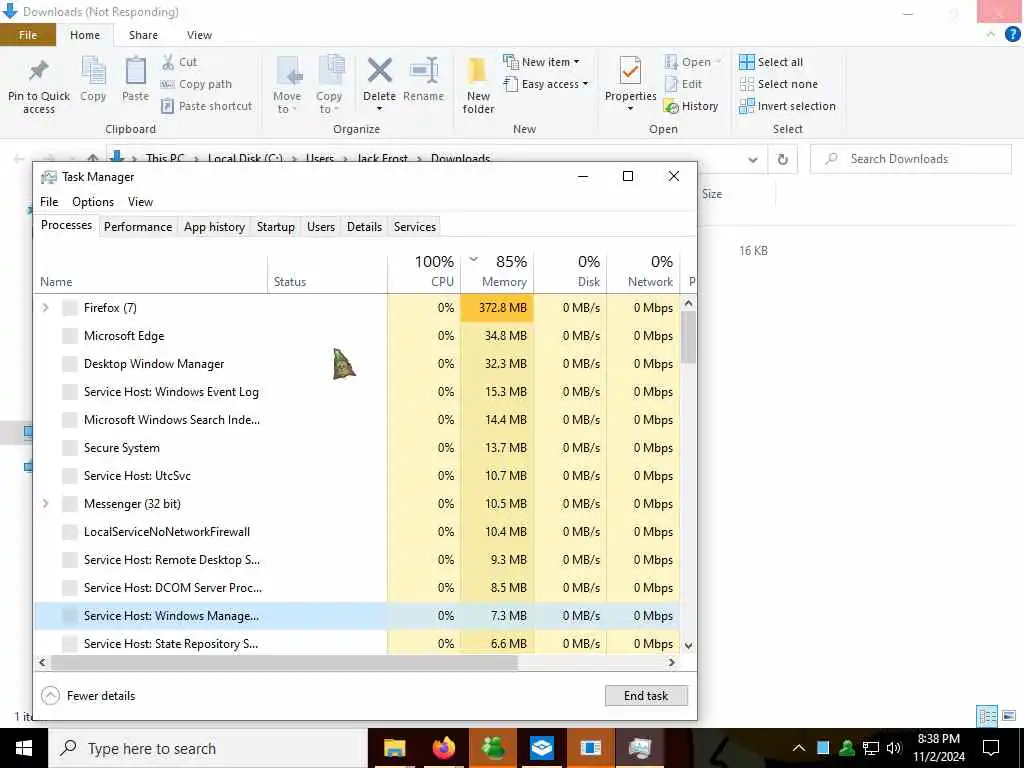The width and height of the screenshot is (1024, 768).
Task: Open the Open dropdown in ribbon
Action: pyautogui.click(x=693, y=62)
